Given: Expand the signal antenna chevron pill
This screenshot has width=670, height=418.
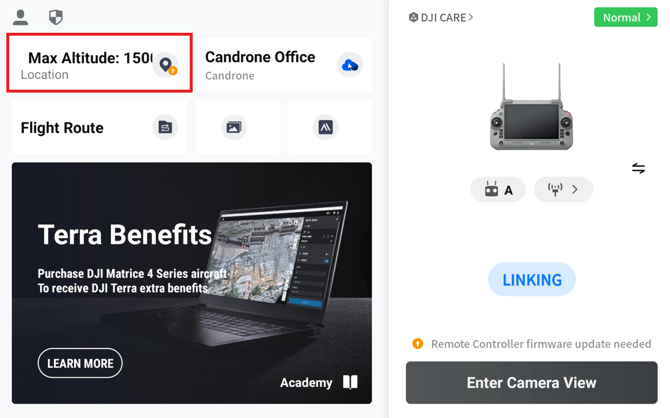Looking at the screenshot, I should tap(563, 189).
